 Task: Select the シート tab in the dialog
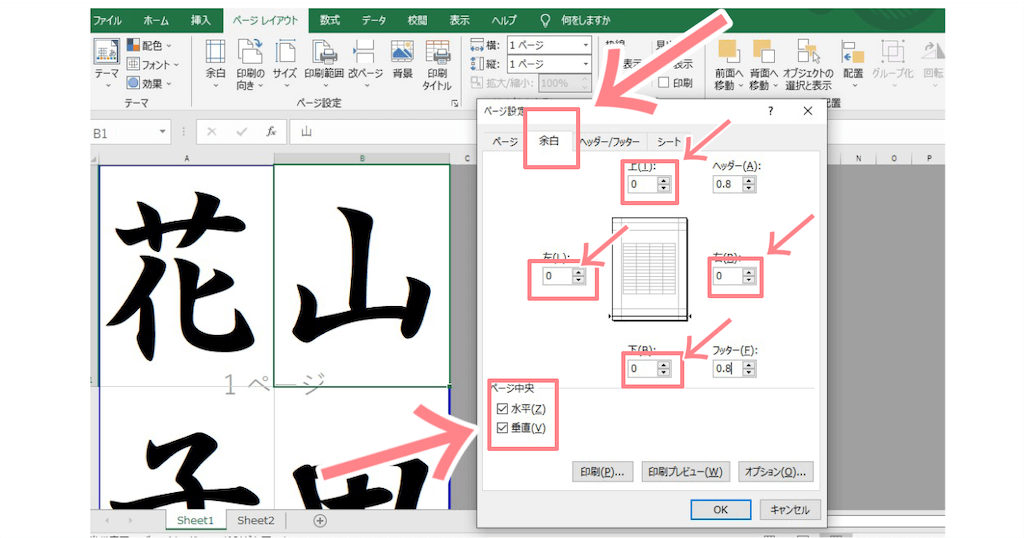pyautogui.click(x=669, y=141)
